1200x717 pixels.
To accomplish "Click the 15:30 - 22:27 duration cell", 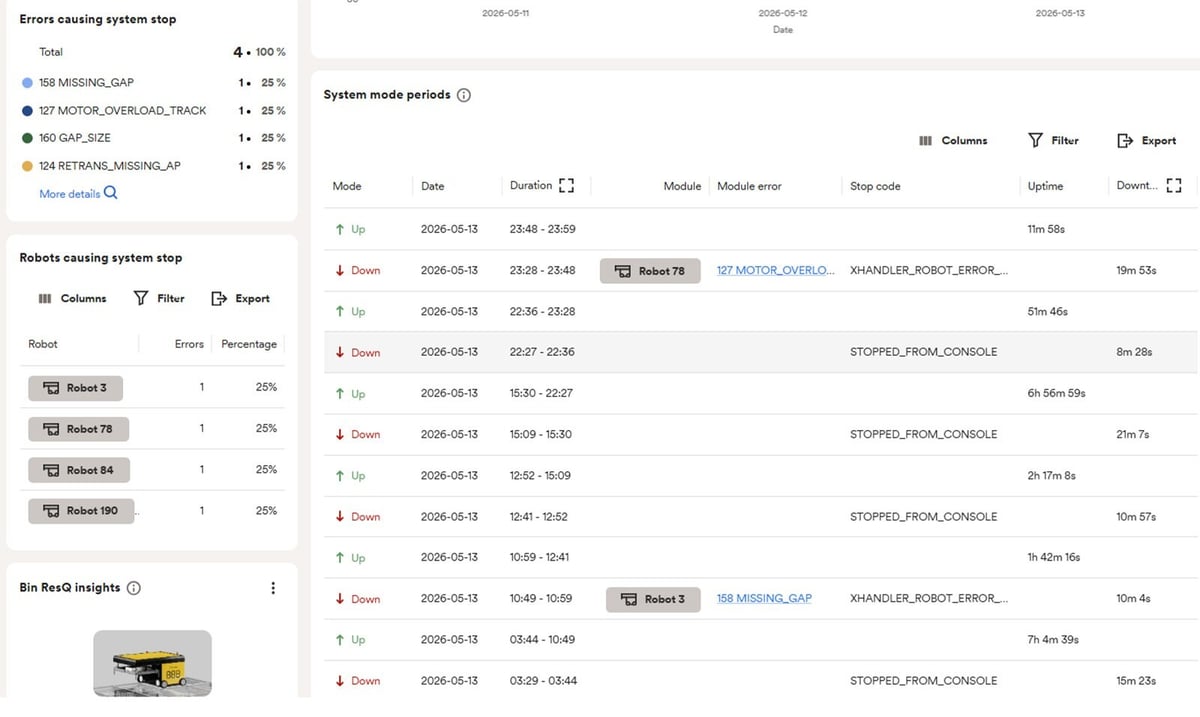I will click(541, 394).
